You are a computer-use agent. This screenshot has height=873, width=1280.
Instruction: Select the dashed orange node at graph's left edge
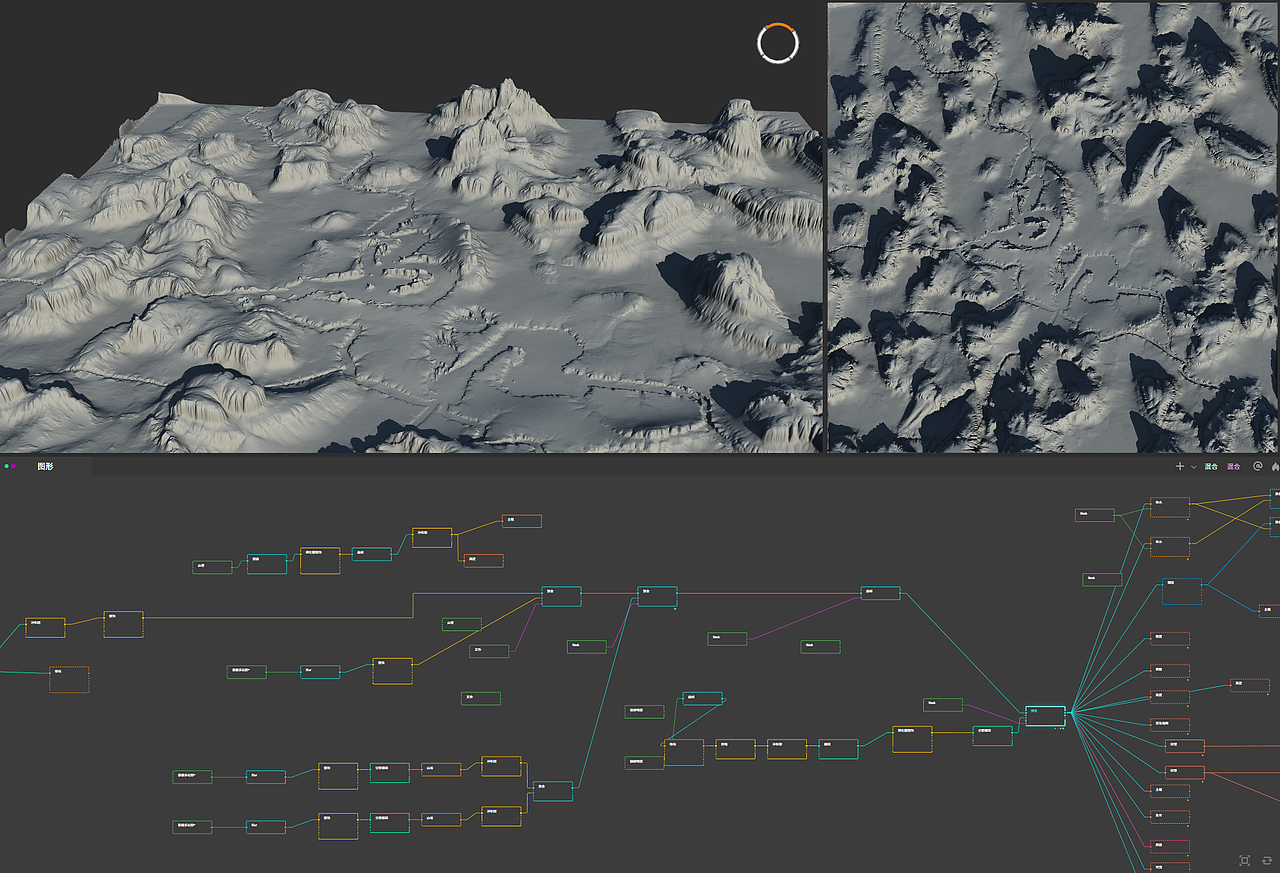pos(69,679)
